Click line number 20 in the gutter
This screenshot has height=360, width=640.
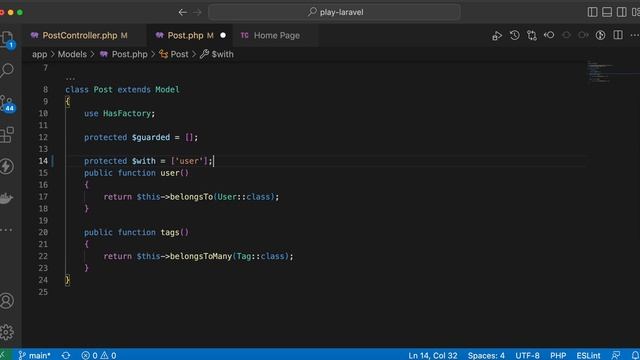click(43, 232)
